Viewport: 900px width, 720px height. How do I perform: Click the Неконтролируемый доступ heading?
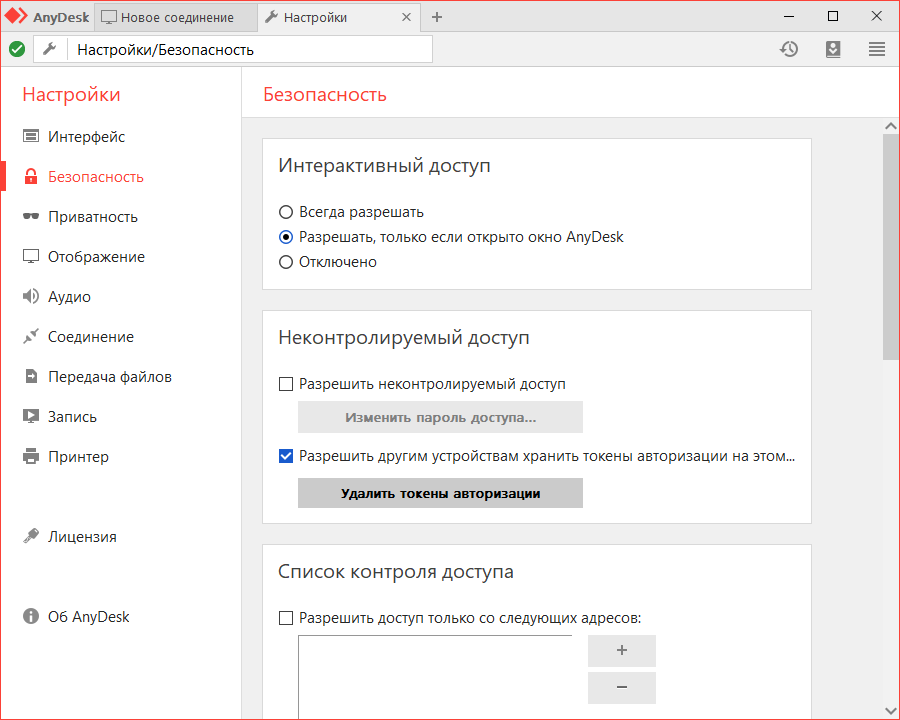tap(404, 338)
